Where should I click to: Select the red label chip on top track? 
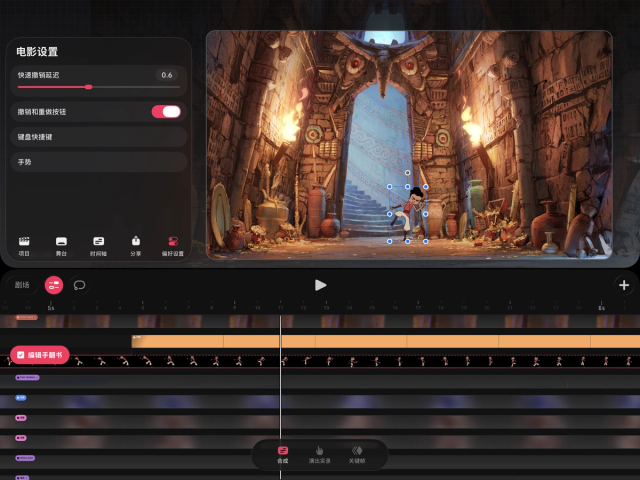coord(27,317)
